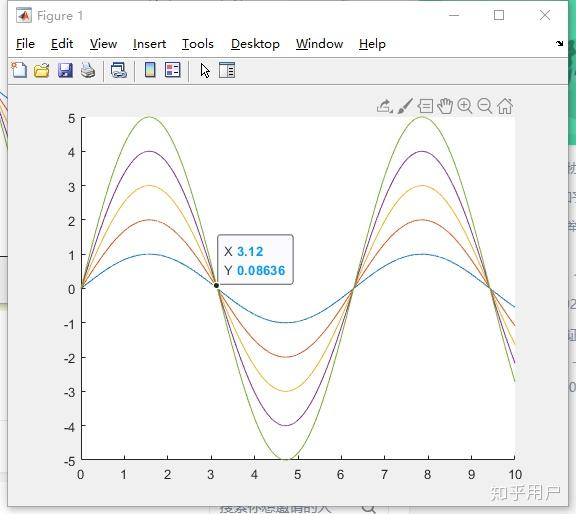Select the Zoom In magnifier
576x514 pixels.
[465, 106]
